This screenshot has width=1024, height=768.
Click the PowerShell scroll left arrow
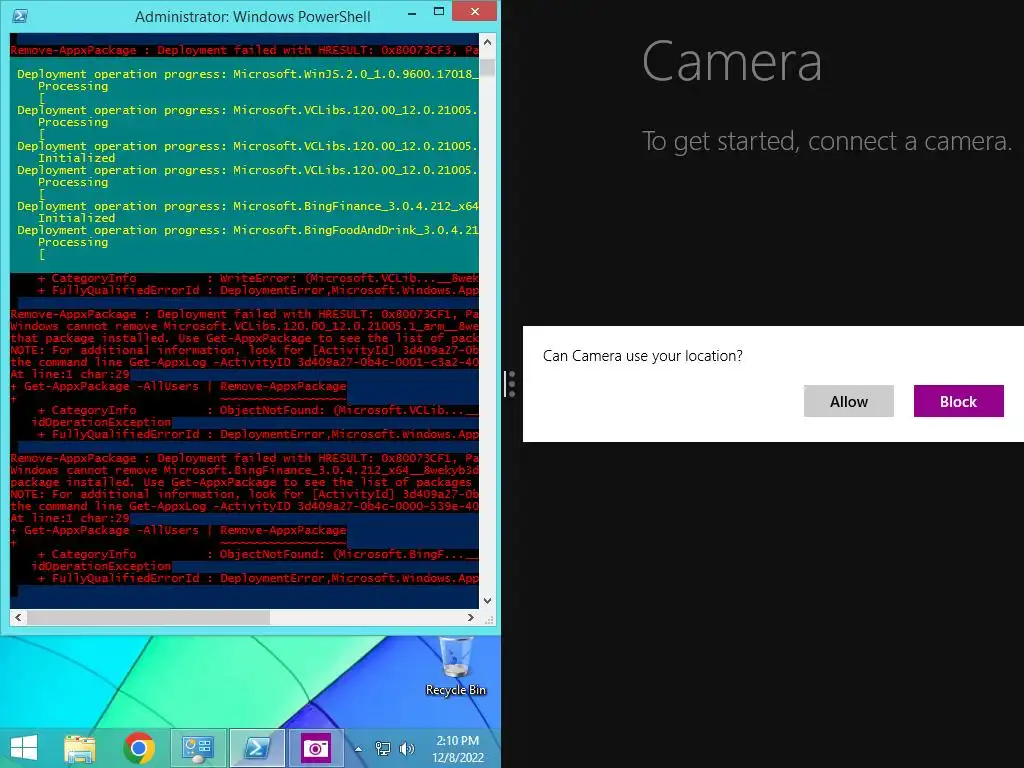tap(18, 617)
